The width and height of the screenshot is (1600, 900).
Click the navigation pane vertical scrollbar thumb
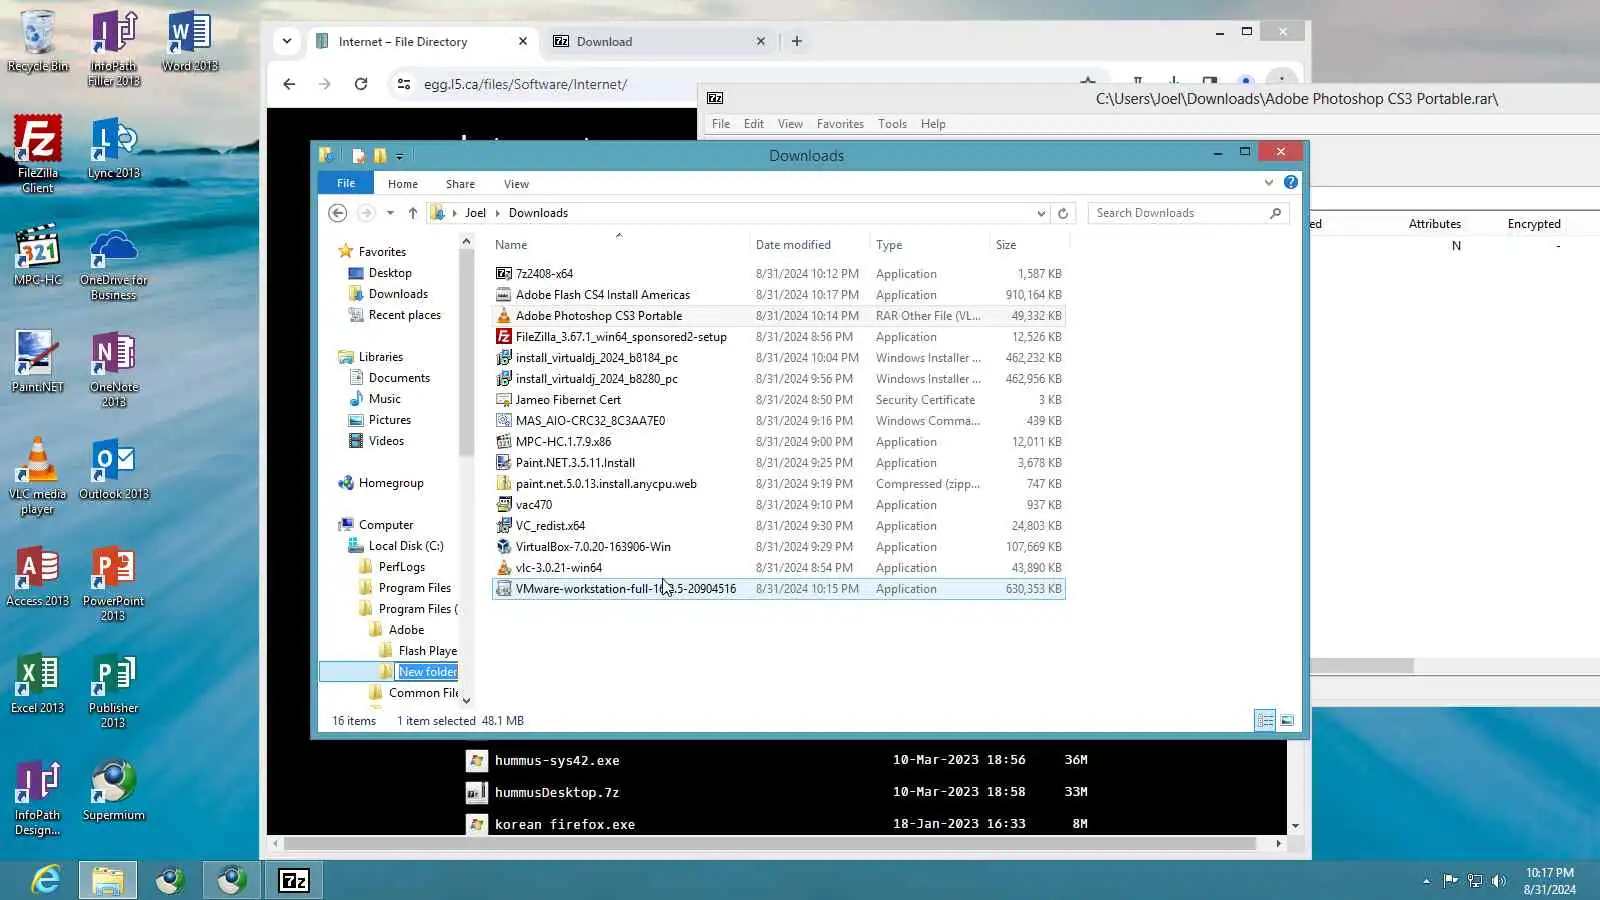point(466,353)
